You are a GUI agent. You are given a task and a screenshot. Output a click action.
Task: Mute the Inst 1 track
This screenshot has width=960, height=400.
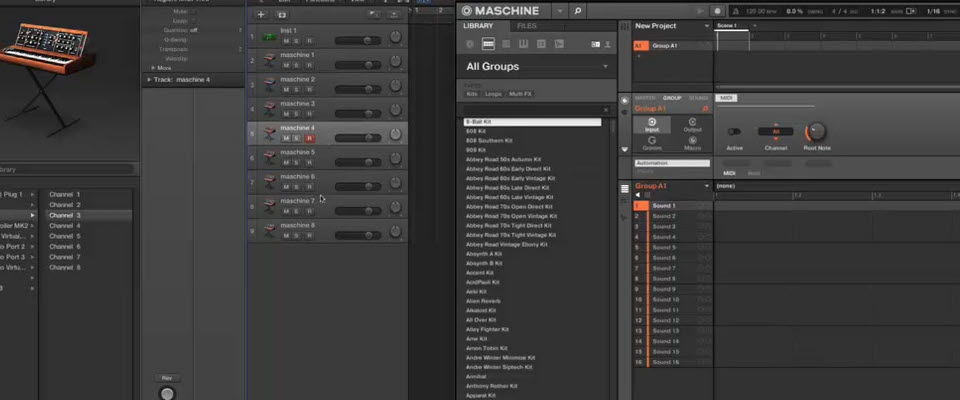click(x=286, y=41)
